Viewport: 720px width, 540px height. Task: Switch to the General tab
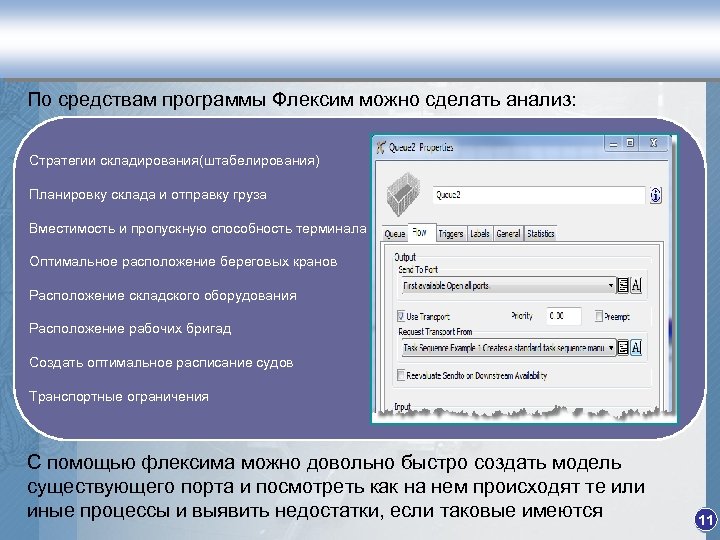(x=508, y=234)
